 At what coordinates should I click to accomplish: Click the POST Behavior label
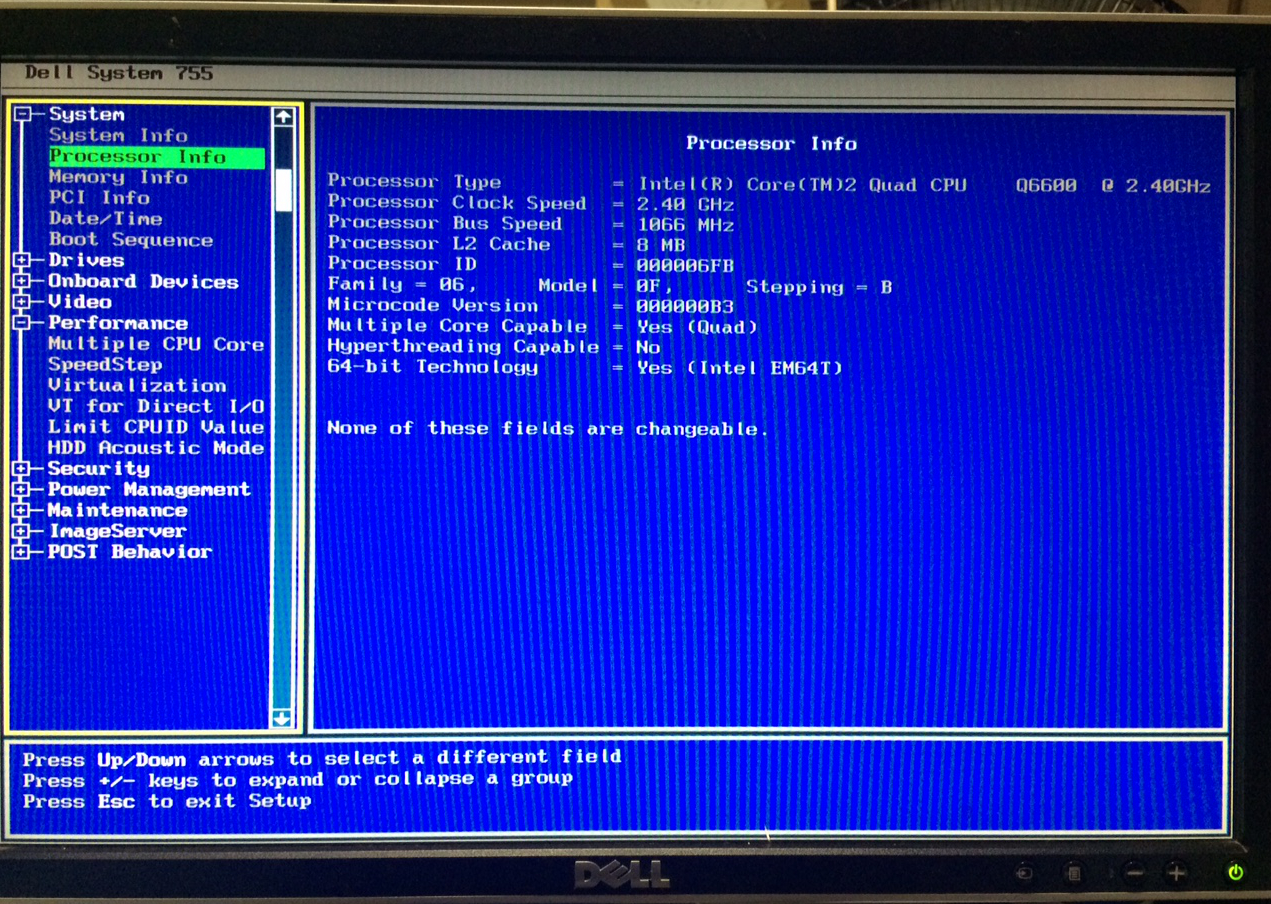click(131, 551)
